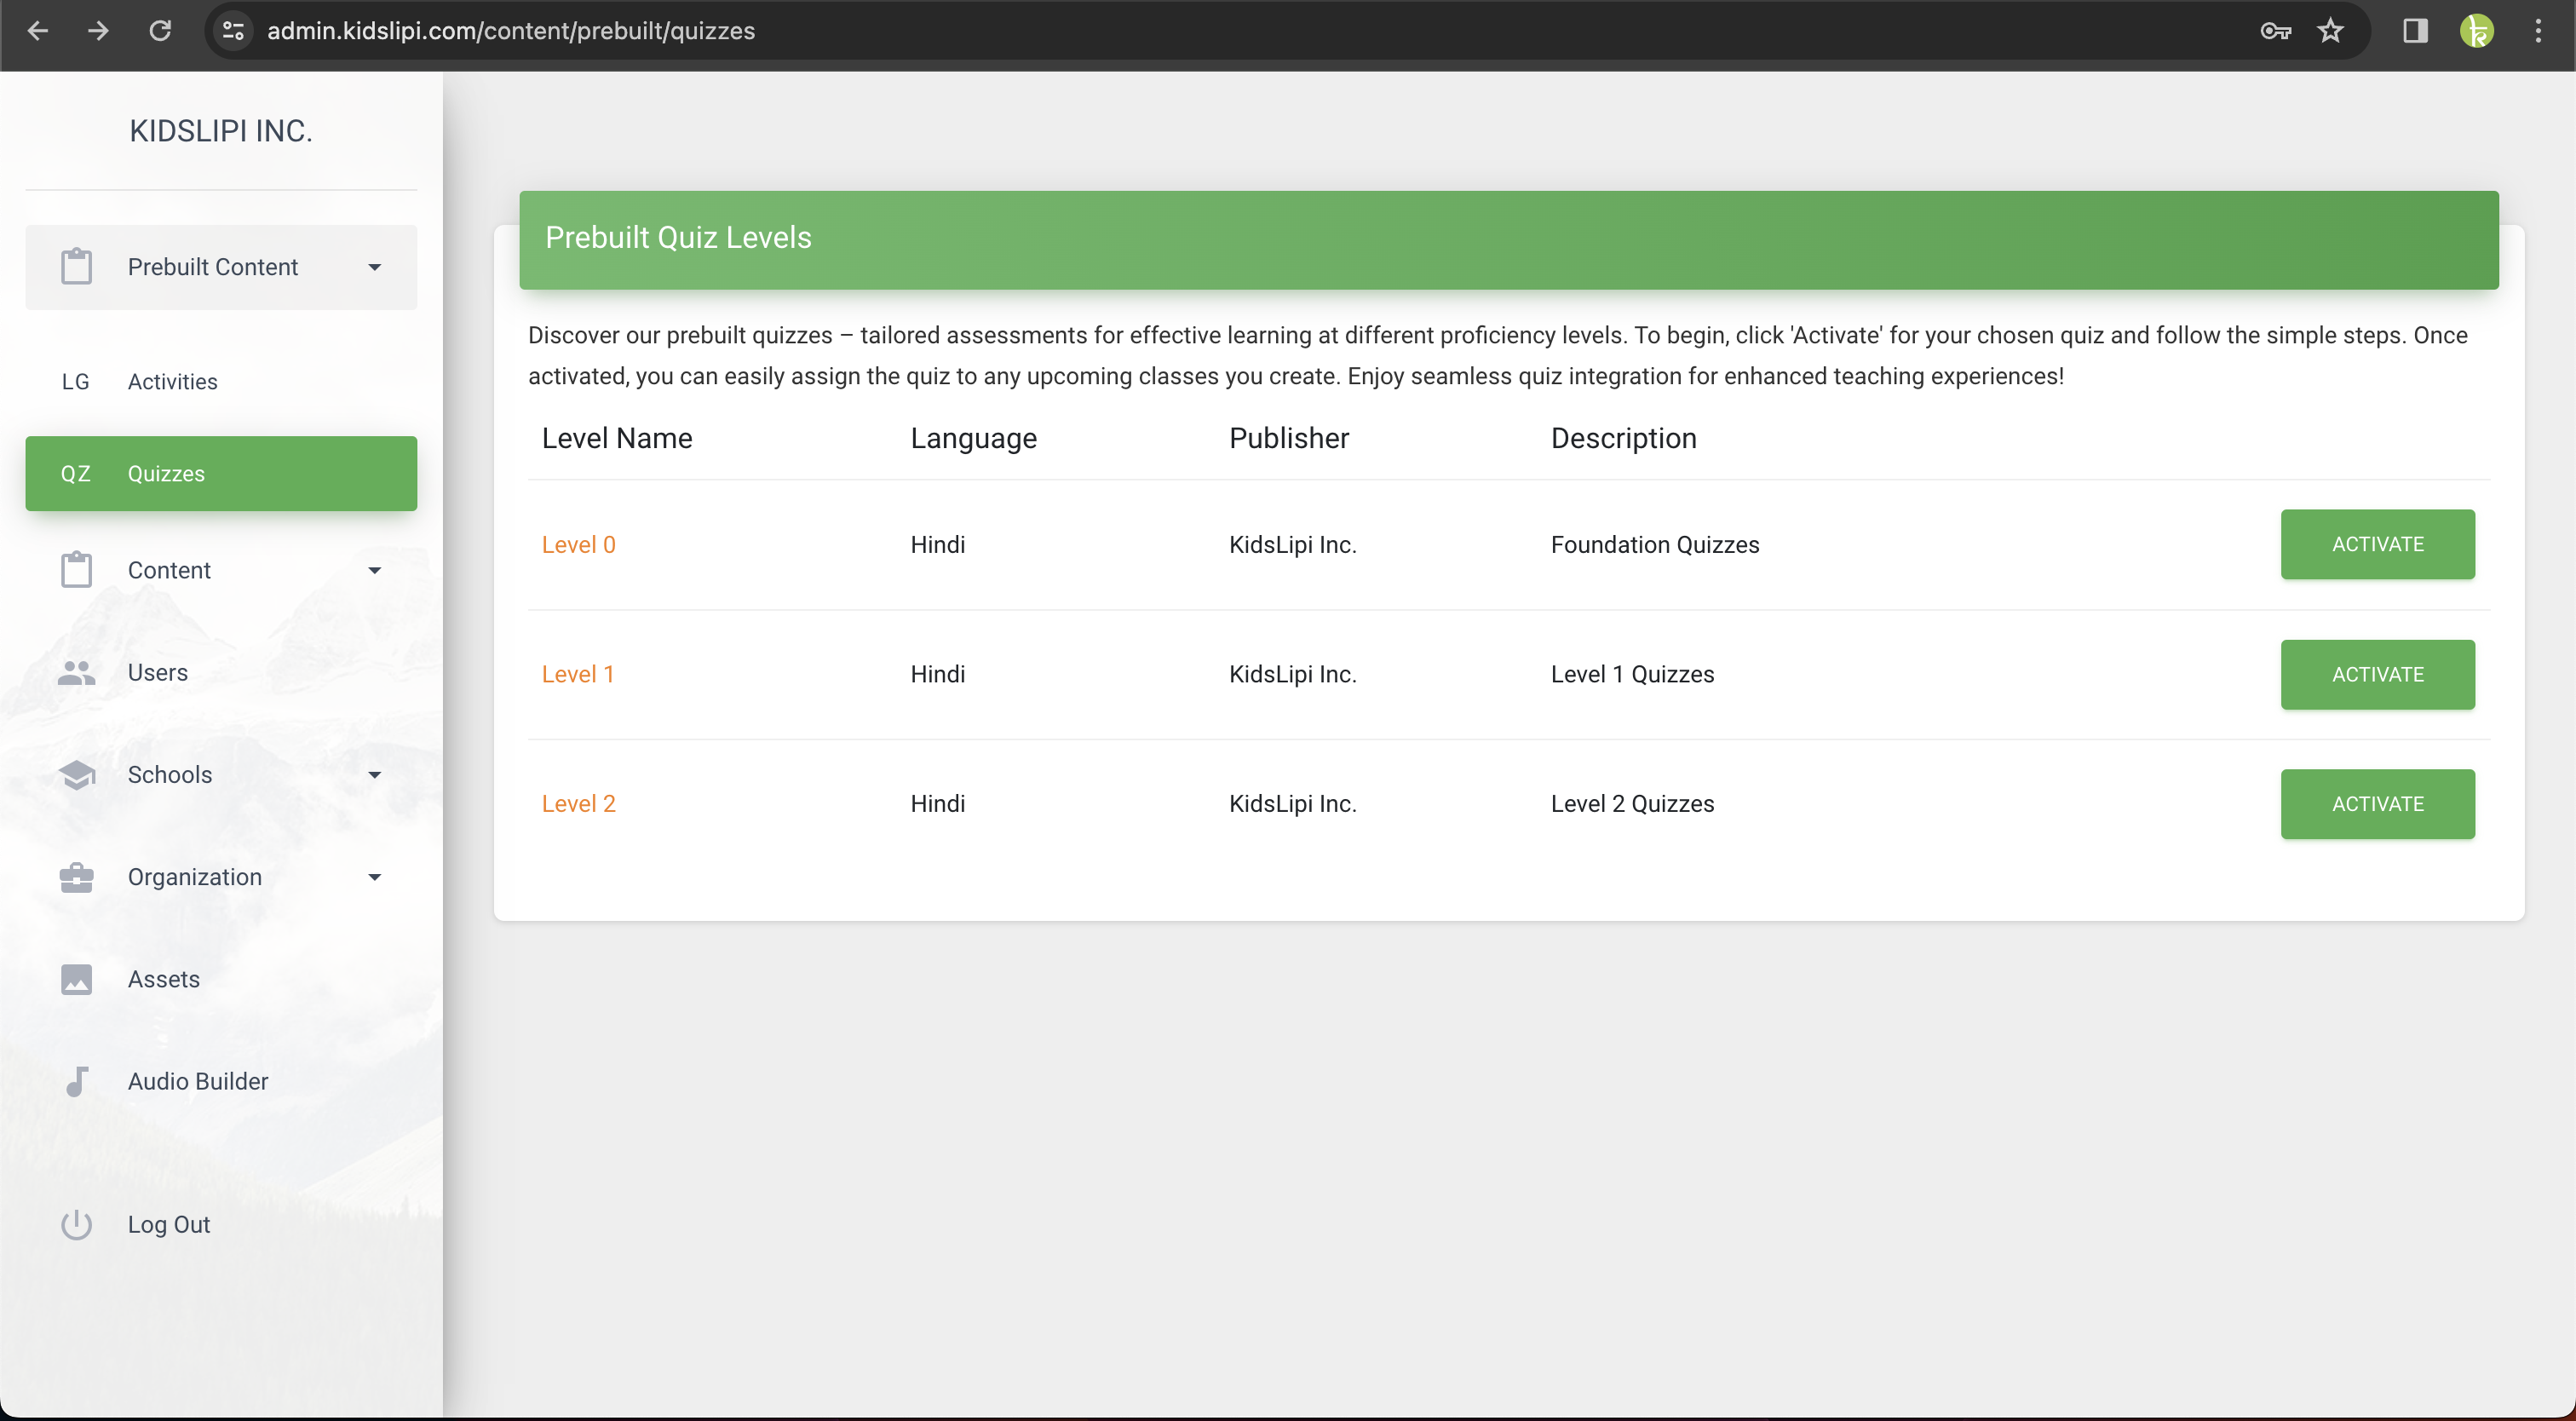Click the Audio Builder music note icon
The height and width of the screenshot is (1421, 2576).
[x=76, y=1081]
